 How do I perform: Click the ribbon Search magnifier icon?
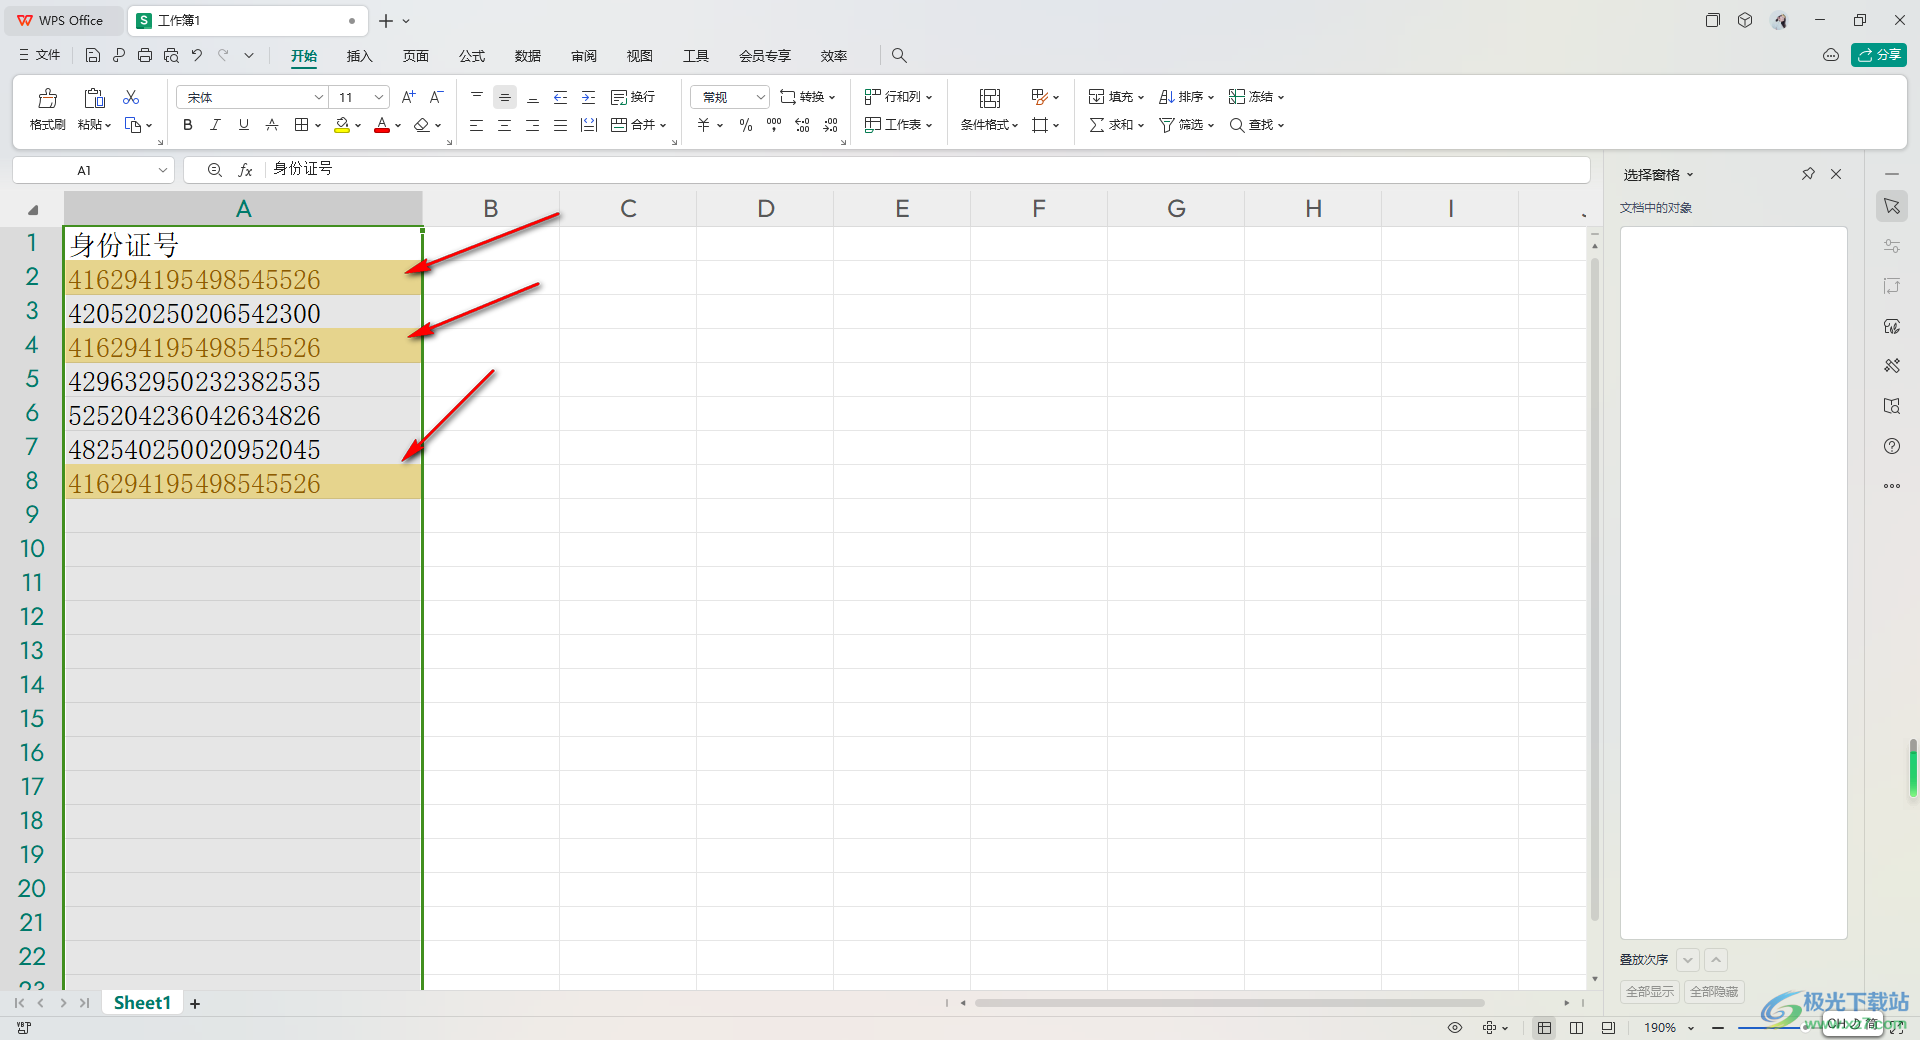click(x=899, y=56)
